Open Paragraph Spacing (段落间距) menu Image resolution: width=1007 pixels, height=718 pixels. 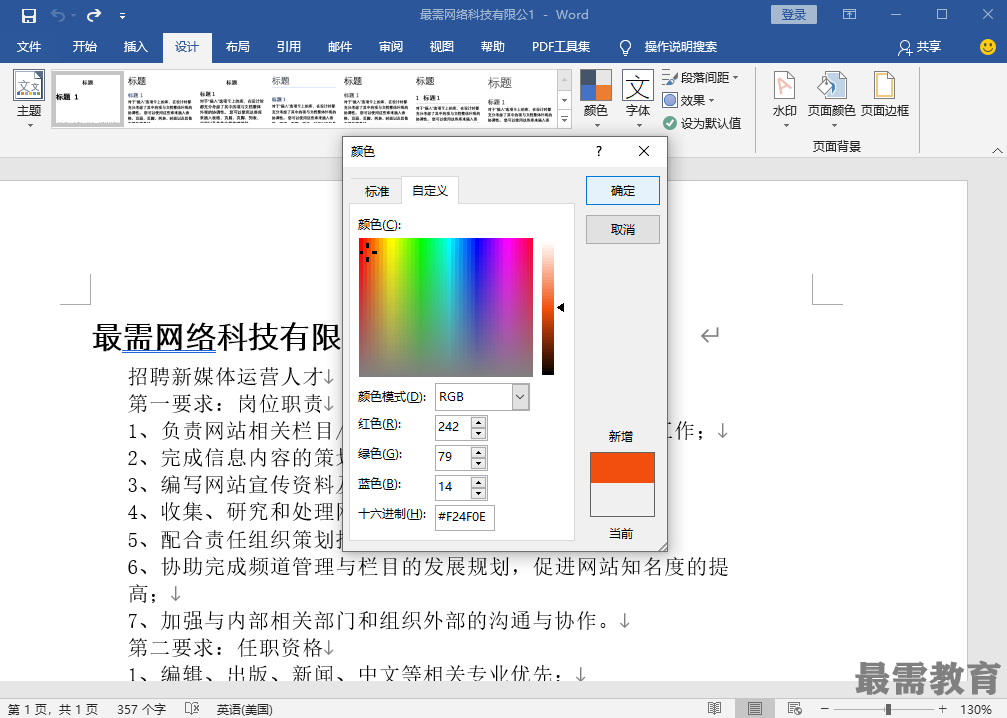[701, 78]
